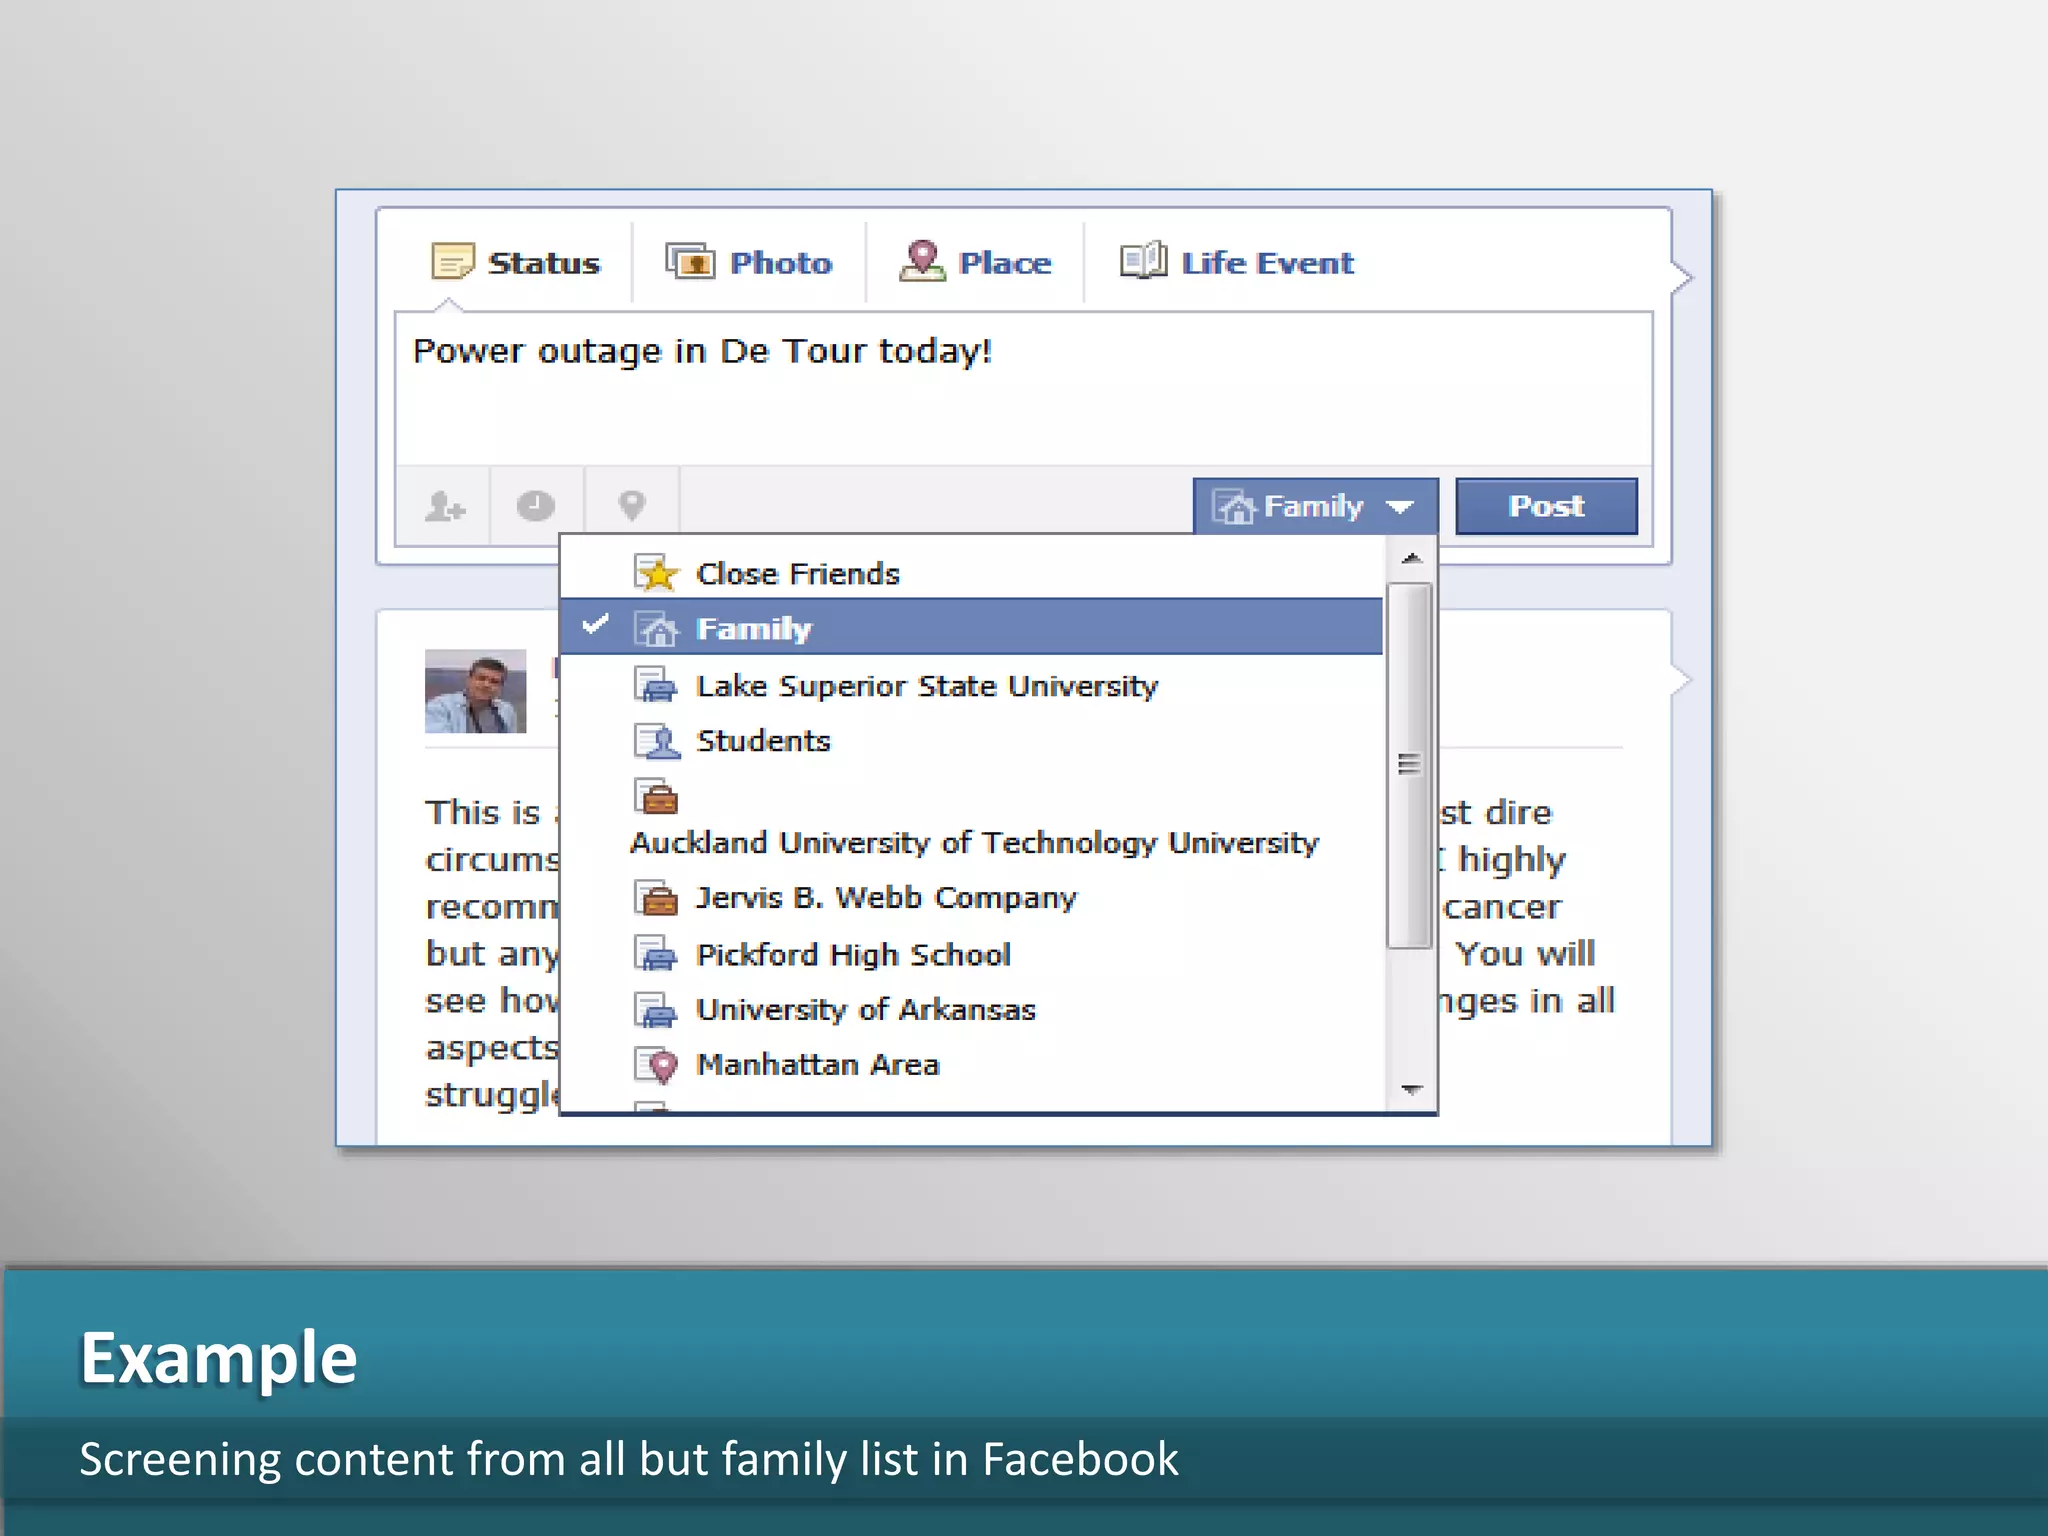Click the University of Arkansas icon
Image resolution: width=2048 pixels, height=1536 pixels.
tap(656, 1009)
